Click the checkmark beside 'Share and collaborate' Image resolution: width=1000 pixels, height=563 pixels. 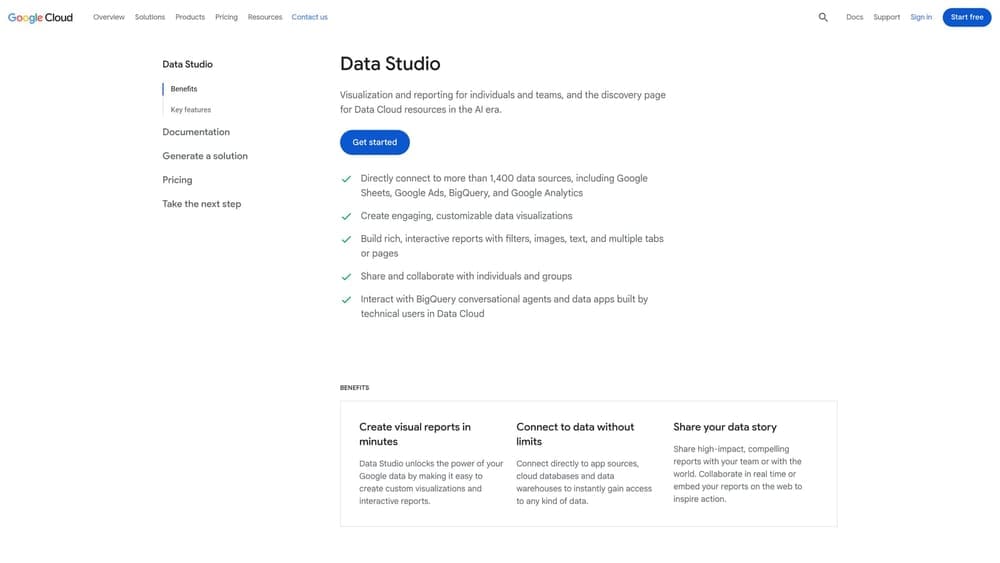click(x=346, y=277)
